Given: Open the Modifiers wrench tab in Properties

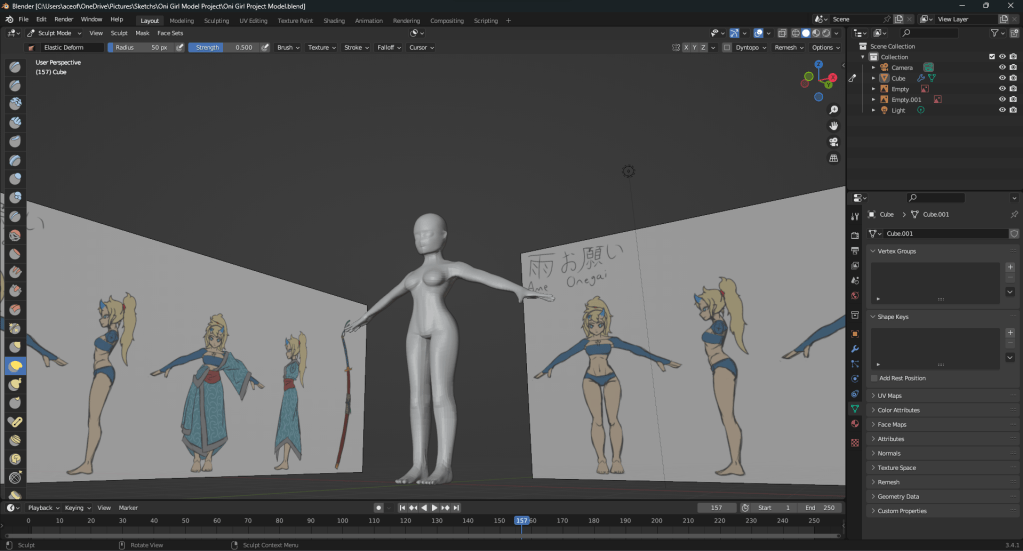Looking at the screenshot, I should [x=854, y=348].
